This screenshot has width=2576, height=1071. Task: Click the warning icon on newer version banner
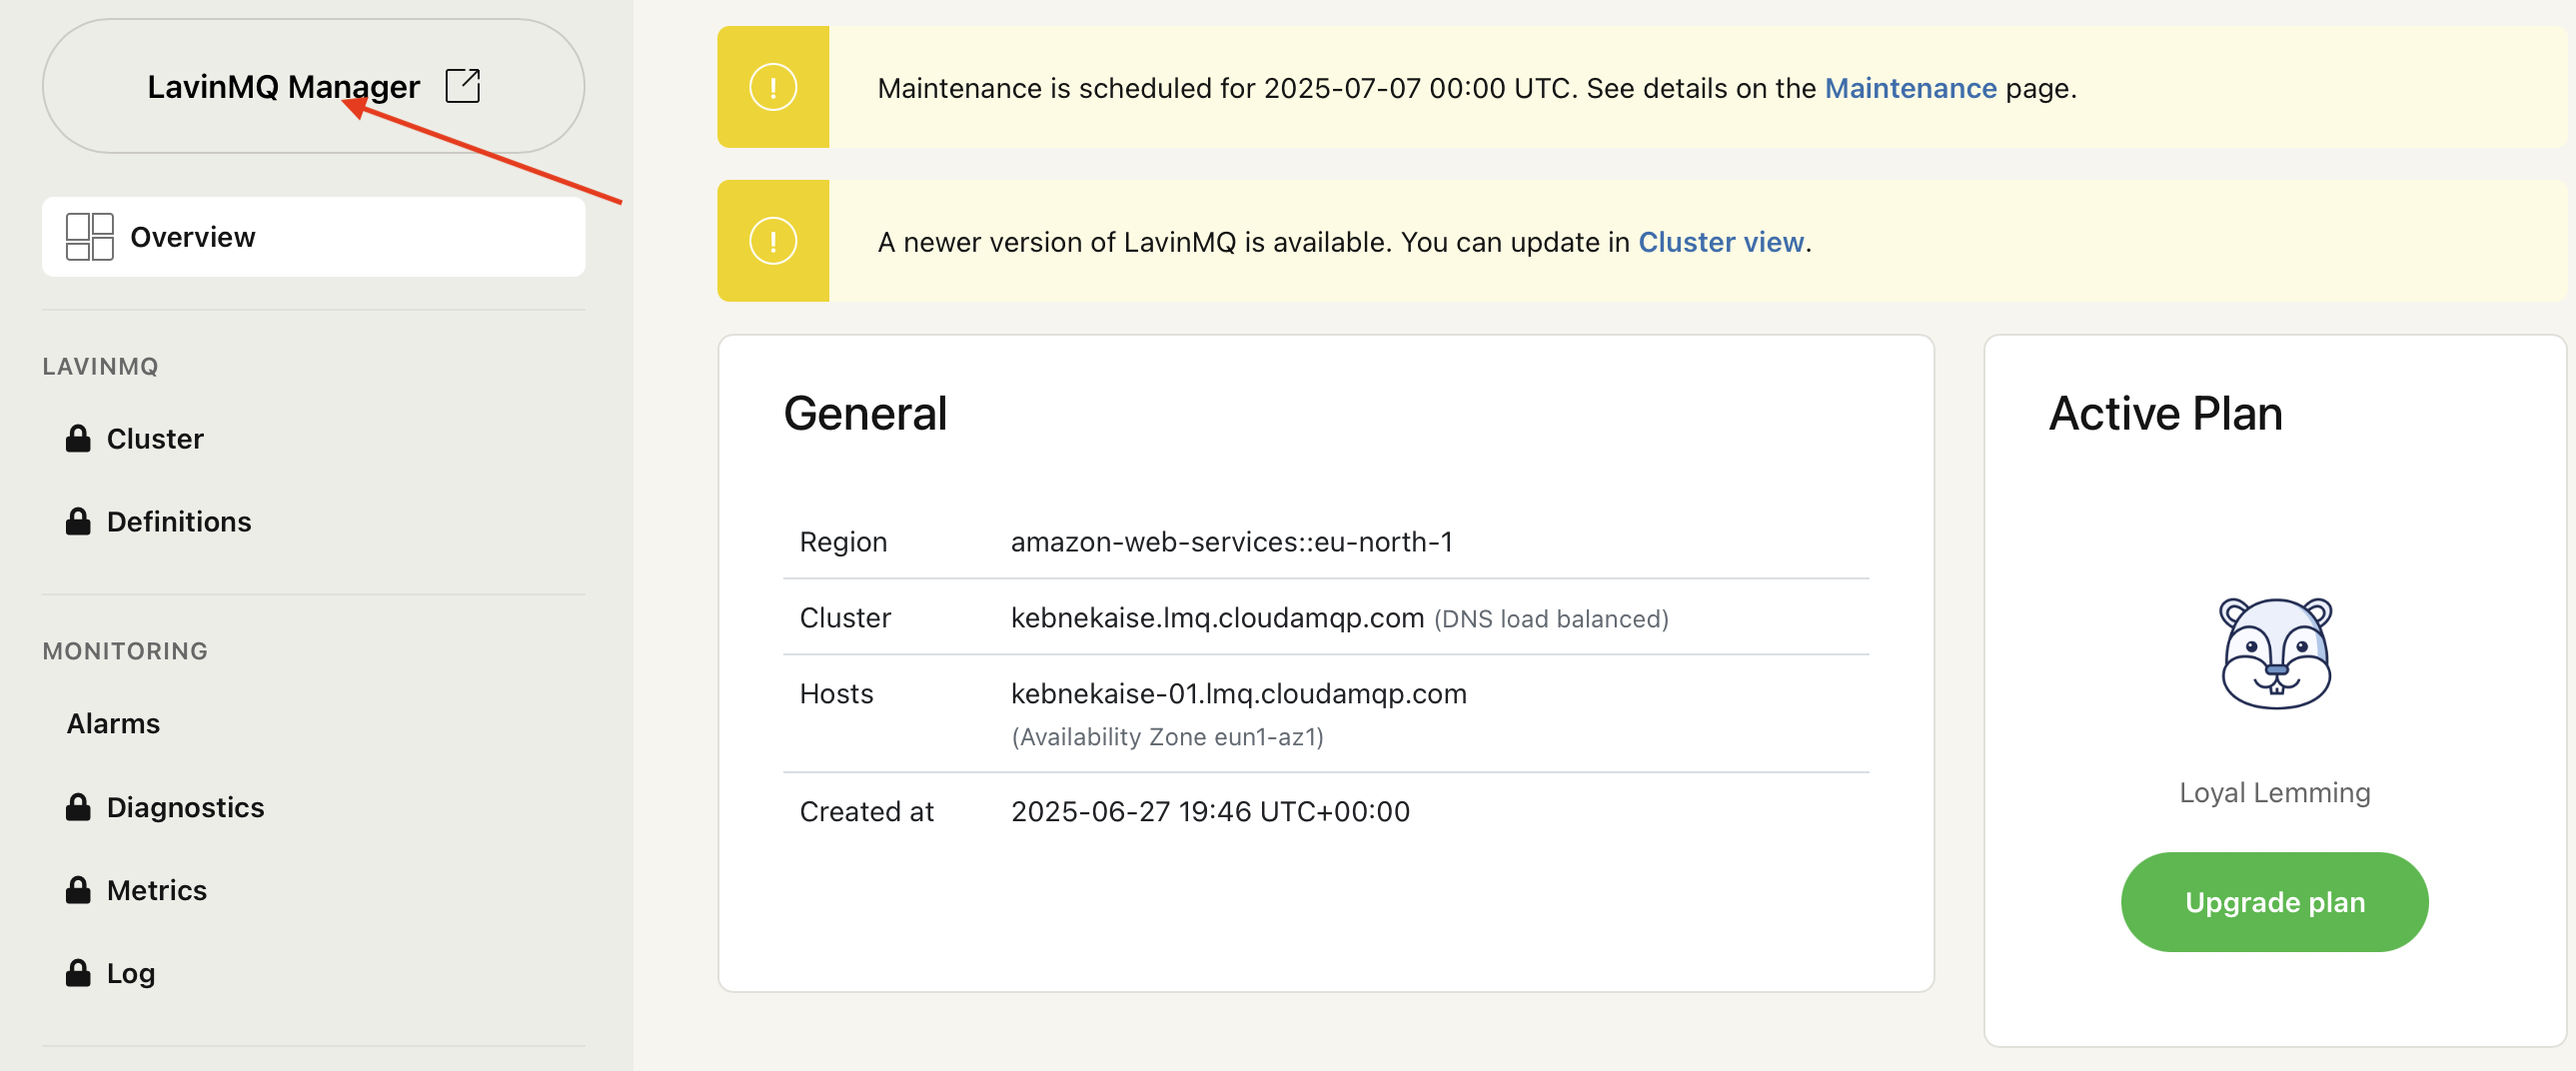tap(773, 241)
